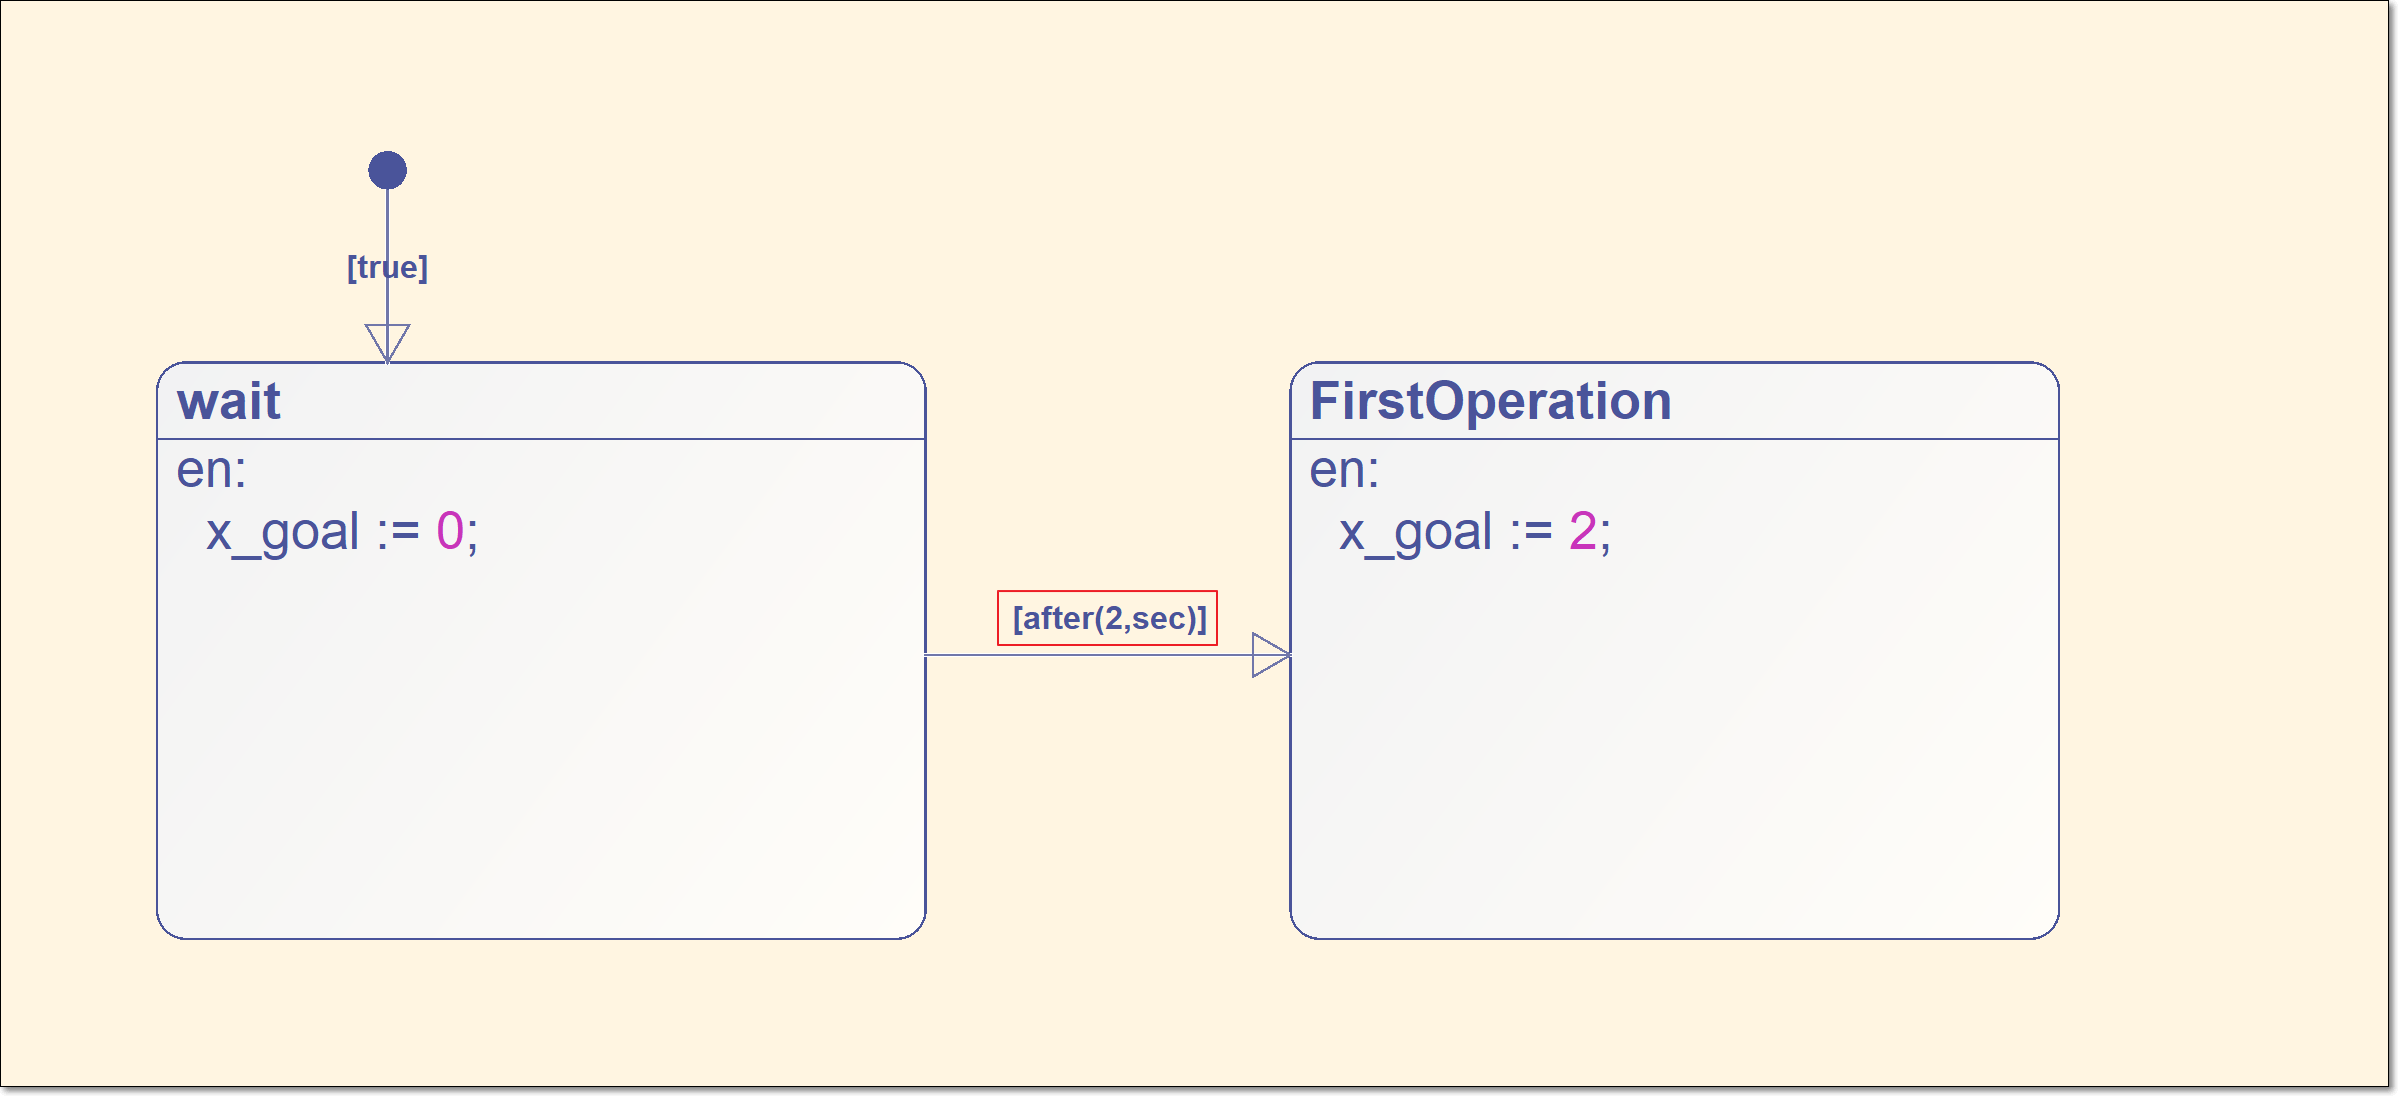Viewport: 2398px width, 1096px height.
Task: Select the wait state title
Action: pyautogui.click(x=229, y=401)
